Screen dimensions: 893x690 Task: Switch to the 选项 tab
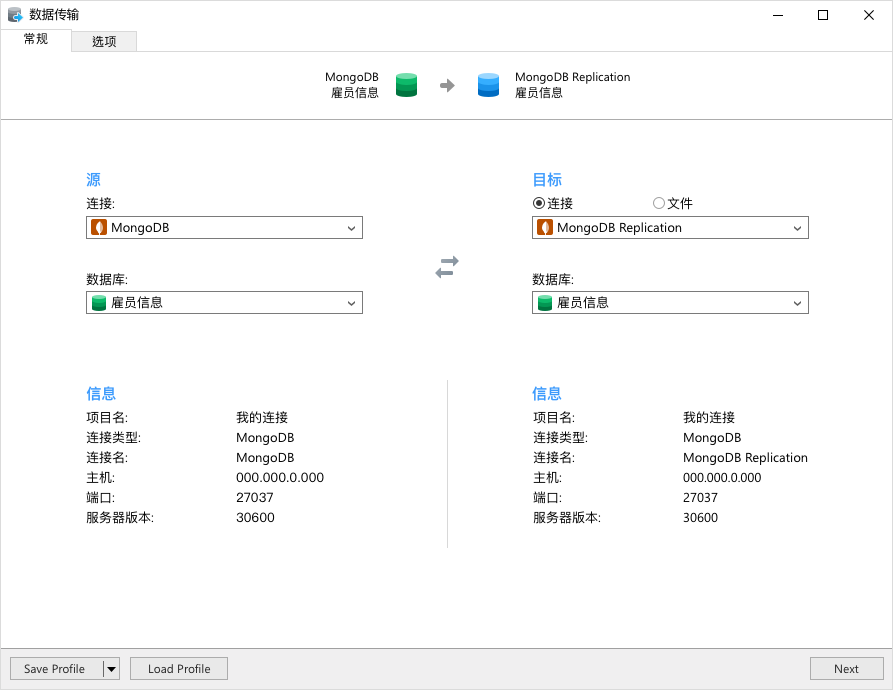pyautogui.click(x=104, y=42)
